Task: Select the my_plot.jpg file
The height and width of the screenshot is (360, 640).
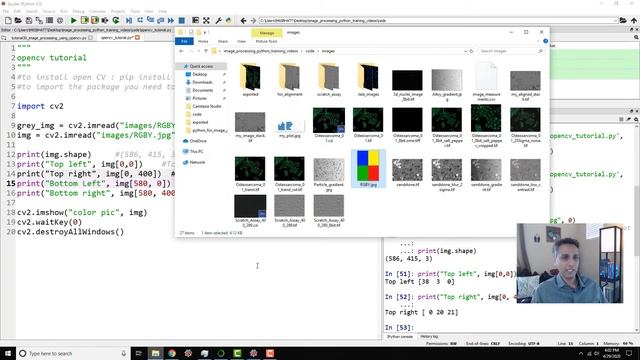Action: [x=290, y=127]
